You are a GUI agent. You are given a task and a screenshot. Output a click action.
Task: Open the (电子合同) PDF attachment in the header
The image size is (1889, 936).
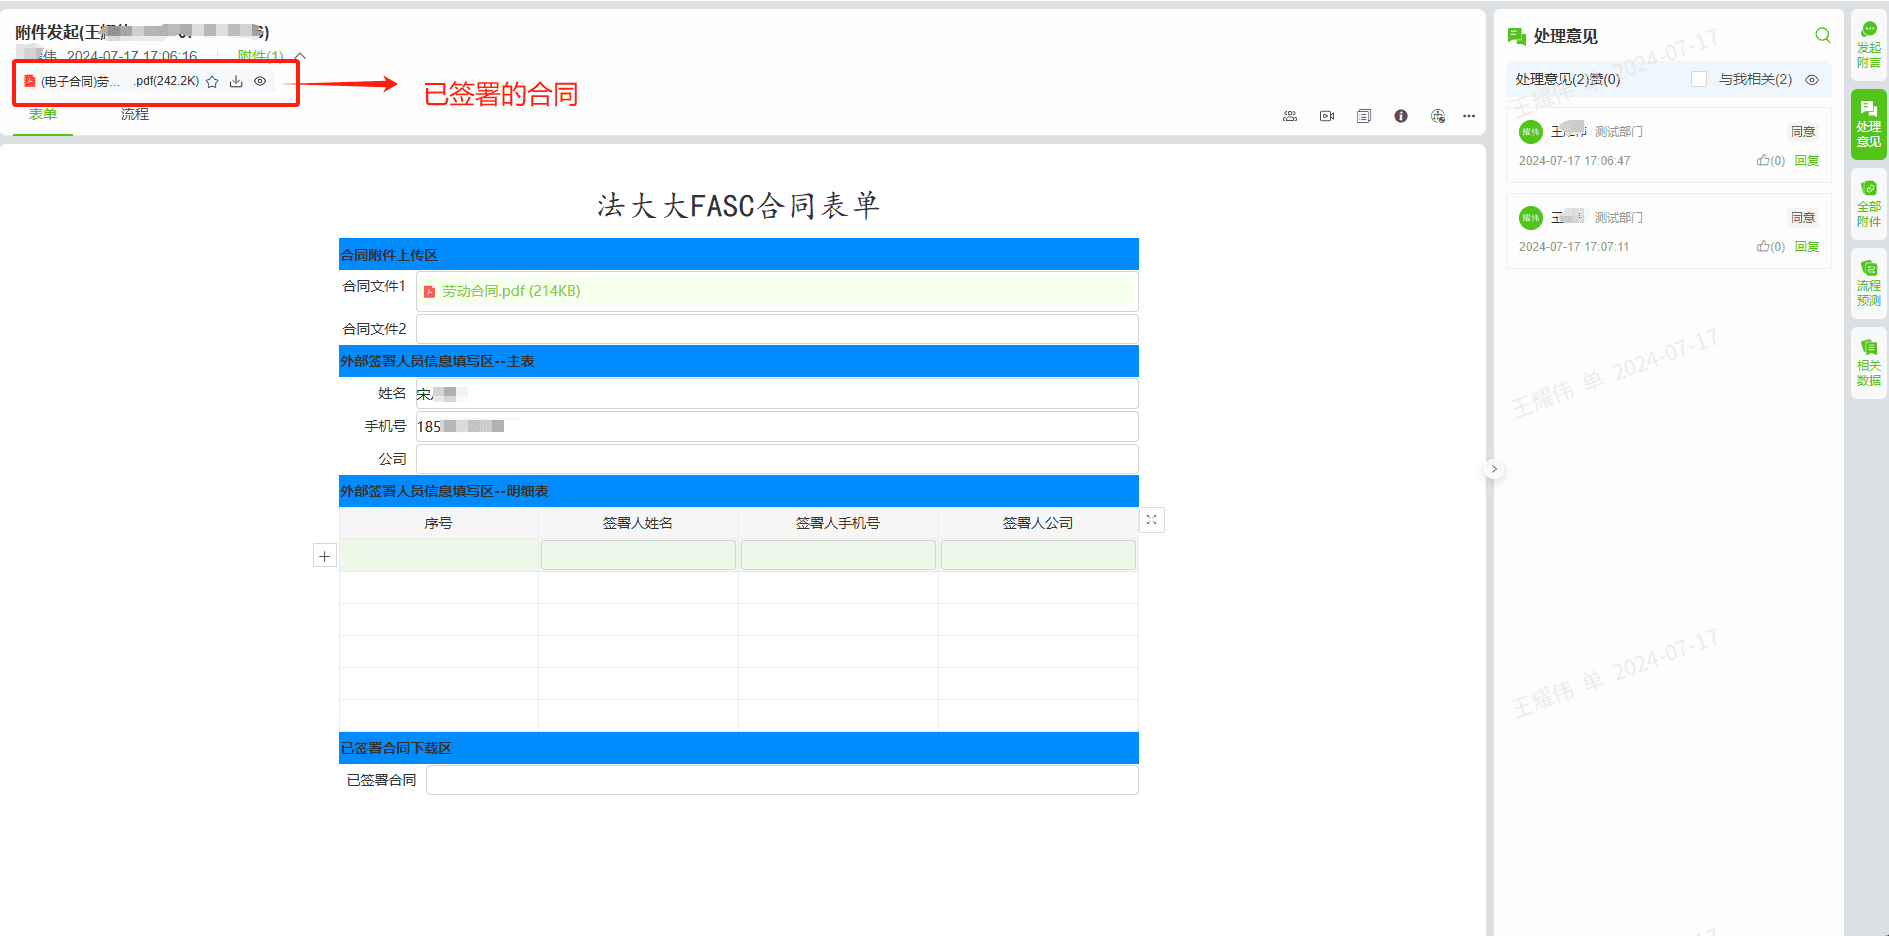click(x=111, y=82)
